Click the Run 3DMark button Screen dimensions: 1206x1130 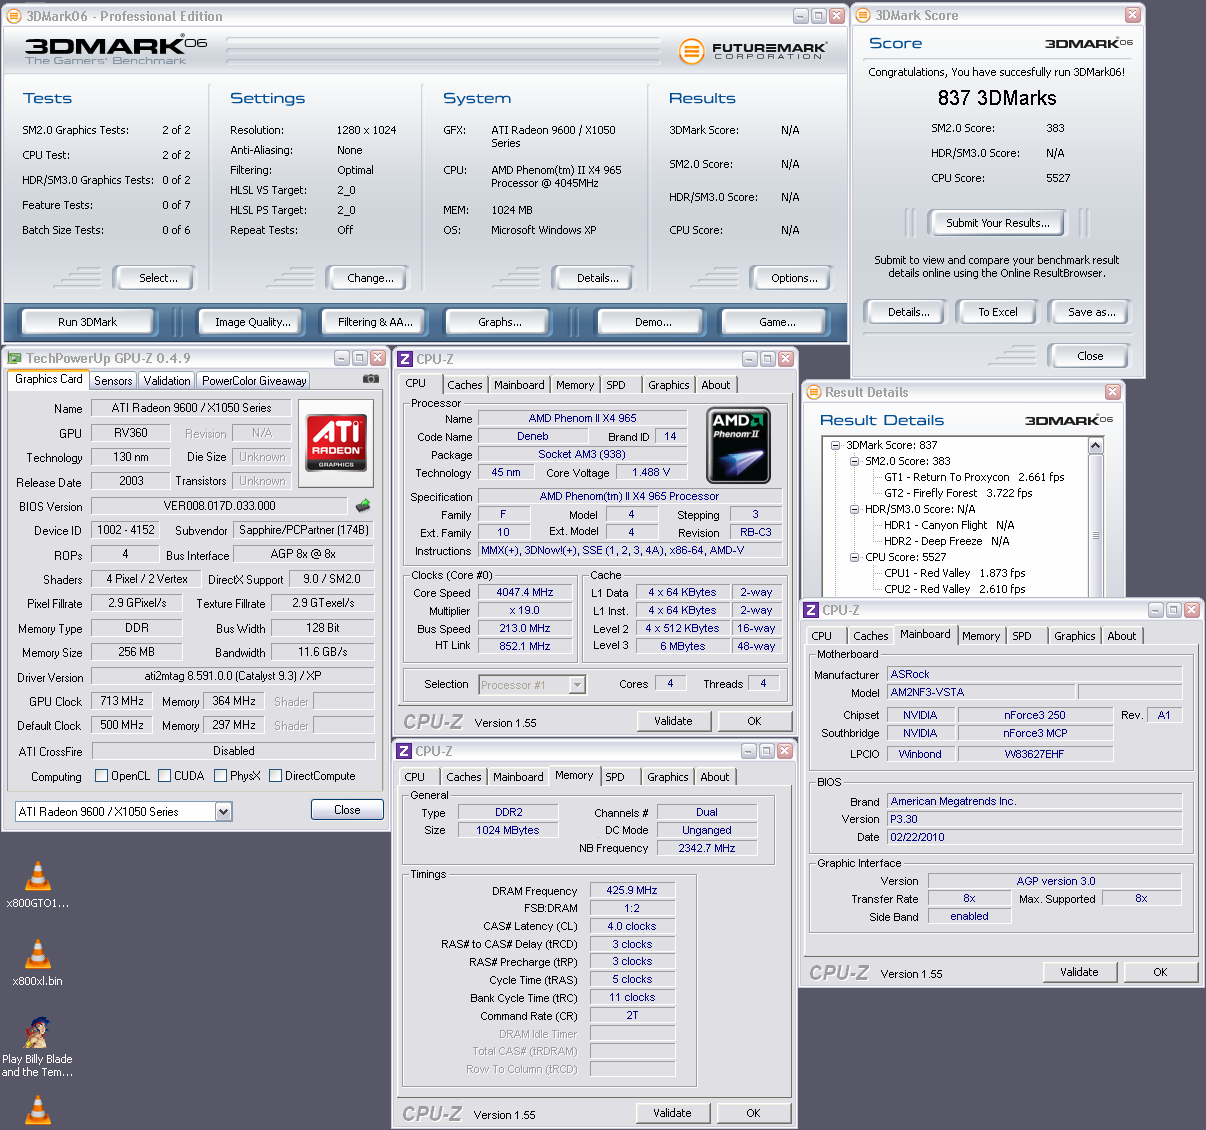click(87, 322)
